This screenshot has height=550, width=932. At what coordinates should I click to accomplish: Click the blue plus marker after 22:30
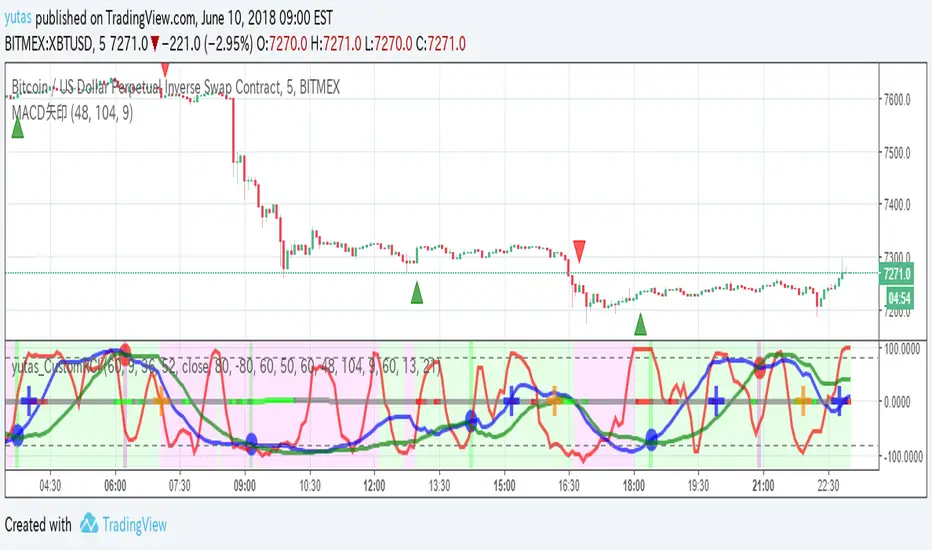pos(839,401)
